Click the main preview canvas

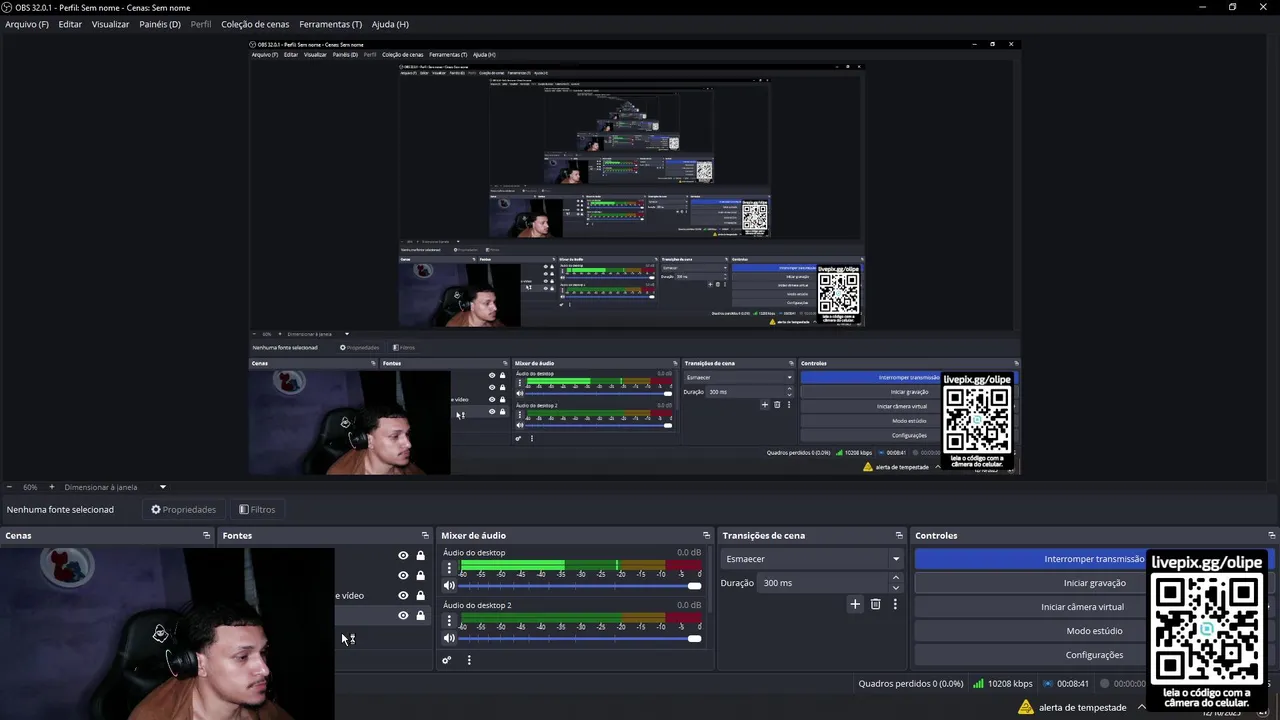pos(634,256)
